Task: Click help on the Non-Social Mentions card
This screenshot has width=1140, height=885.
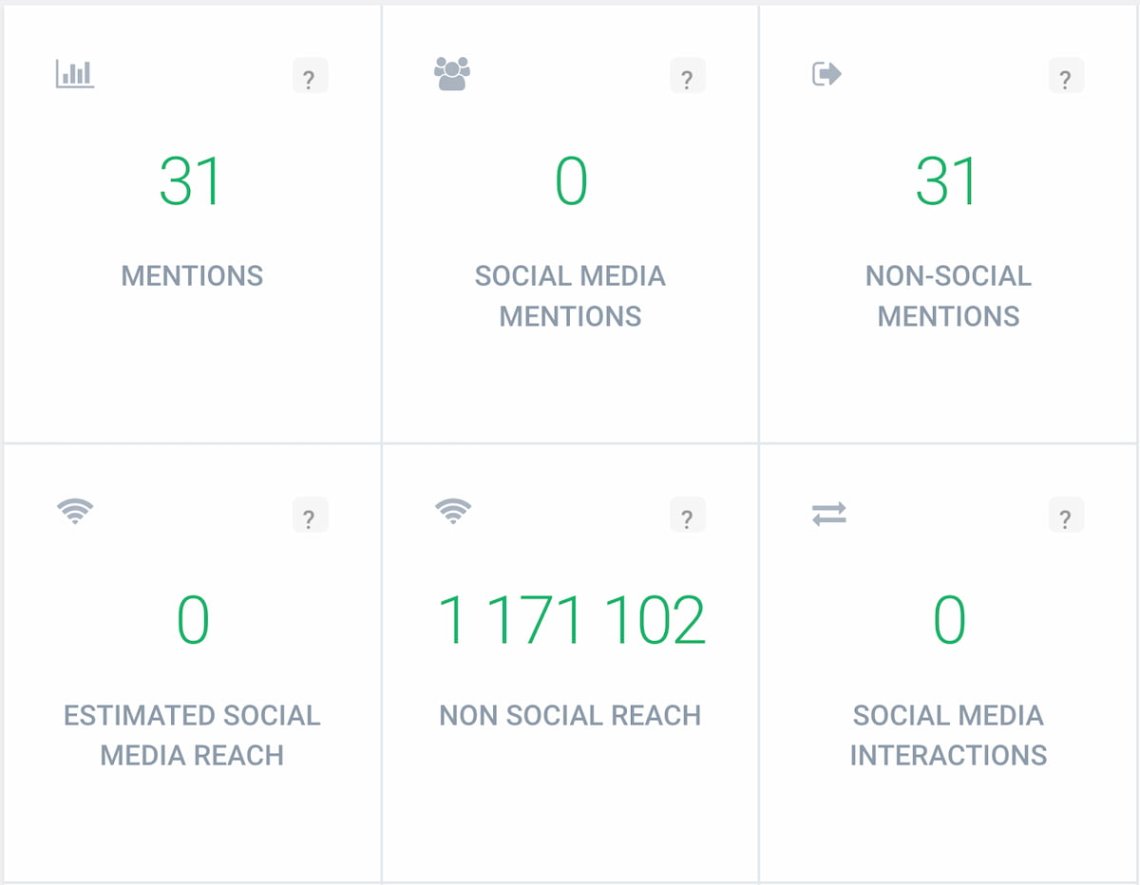Action: (x=1065, y=75)
